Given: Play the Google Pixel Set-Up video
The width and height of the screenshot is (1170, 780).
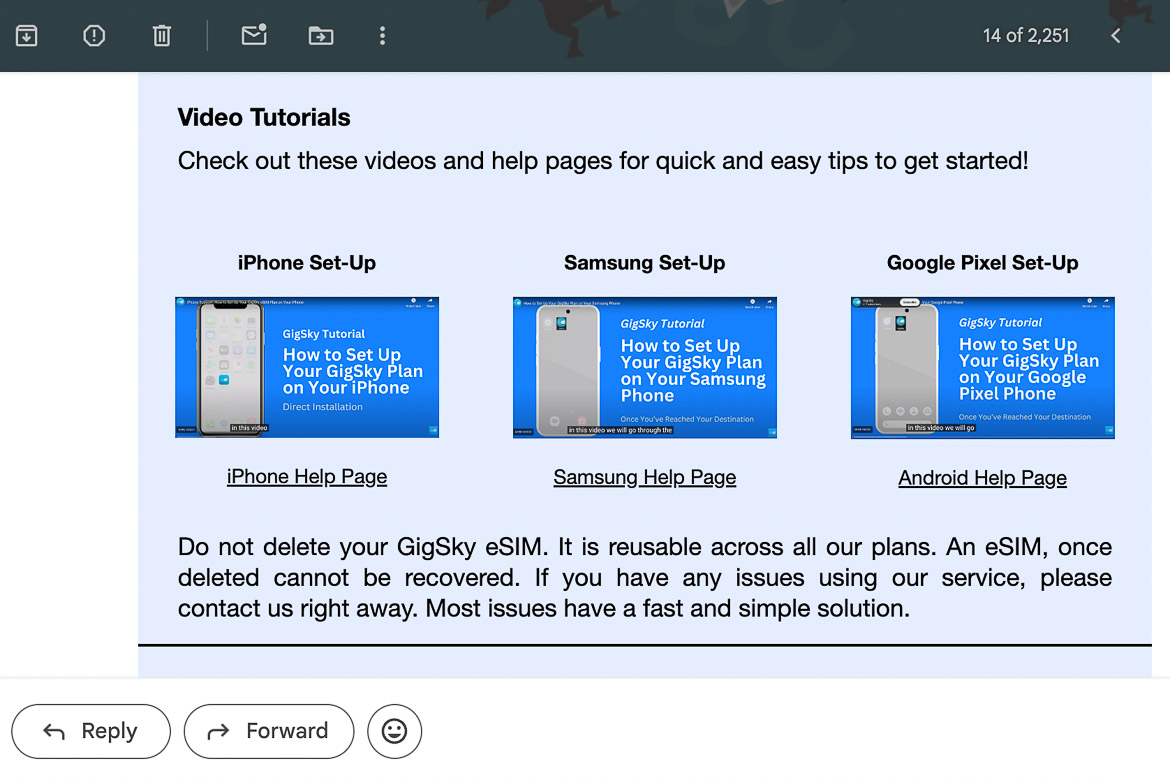Looking at the screenshot, I should [982, 367].
